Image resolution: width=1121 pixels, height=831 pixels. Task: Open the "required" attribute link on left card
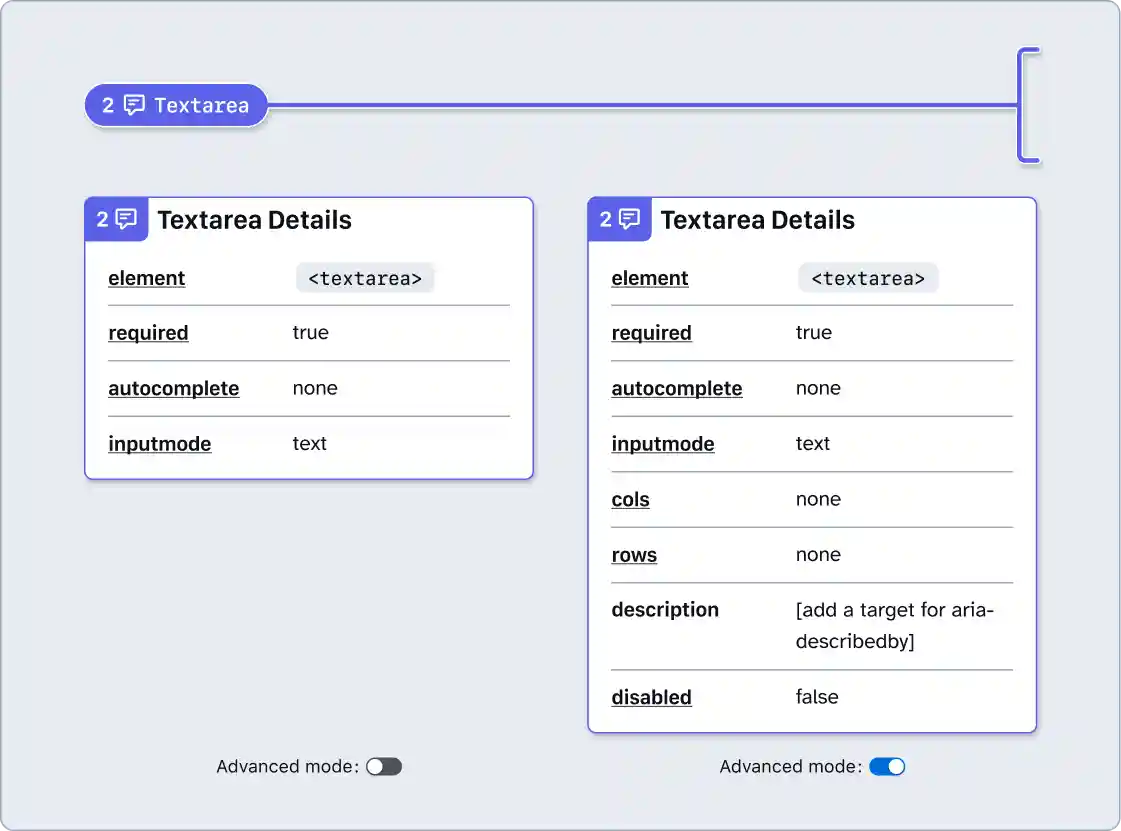(148, 333)
